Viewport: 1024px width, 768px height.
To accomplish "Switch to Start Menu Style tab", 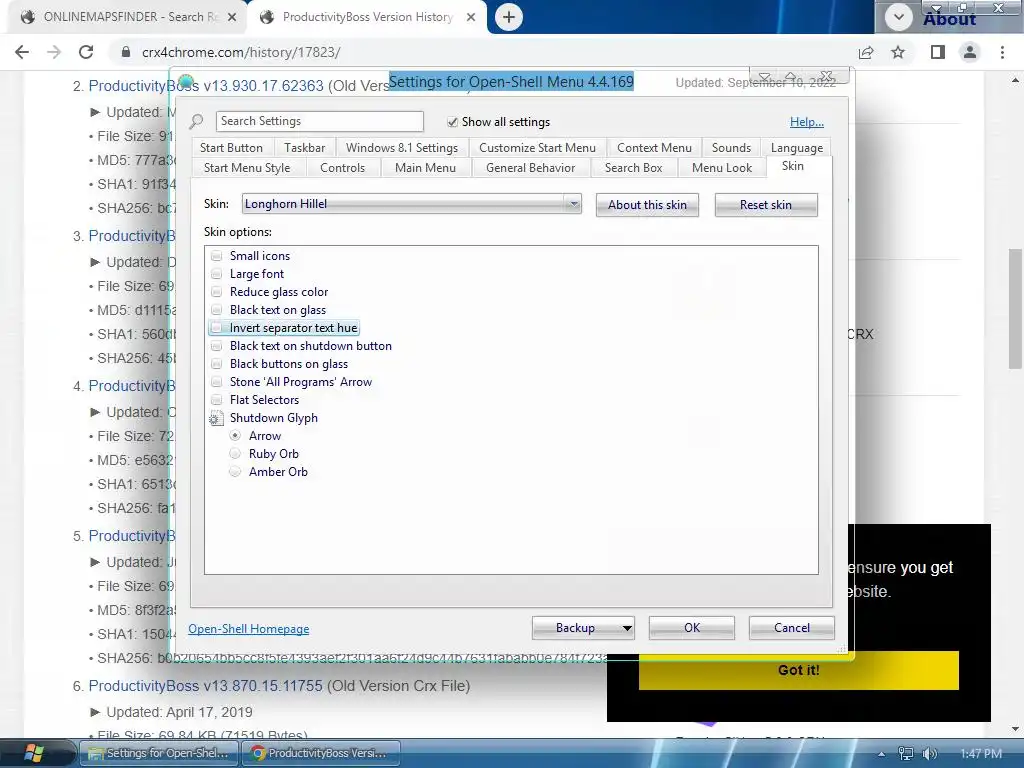I will [x=247, y=168].
